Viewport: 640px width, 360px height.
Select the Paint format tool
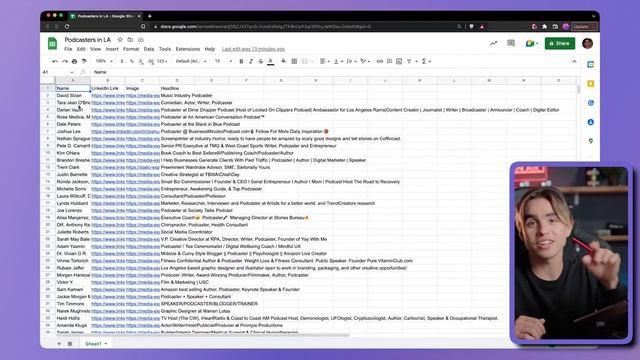tap(84, 61)
